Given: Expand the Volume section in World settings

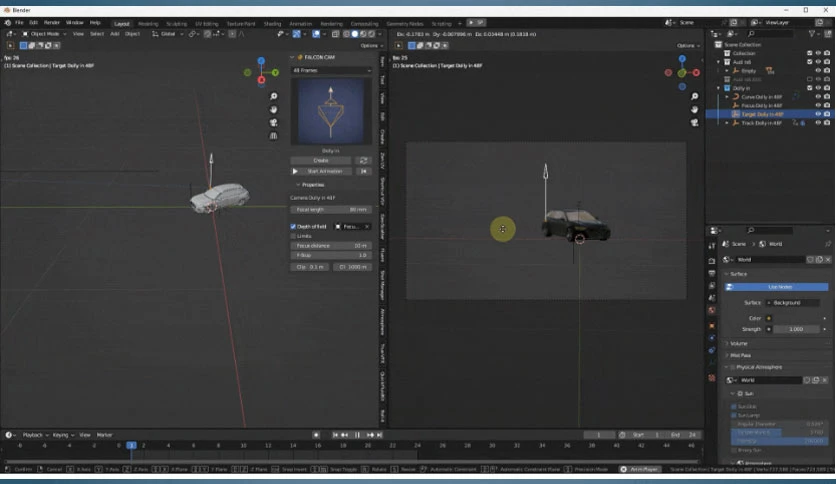Looking at the screenshot, I should 738,344.
